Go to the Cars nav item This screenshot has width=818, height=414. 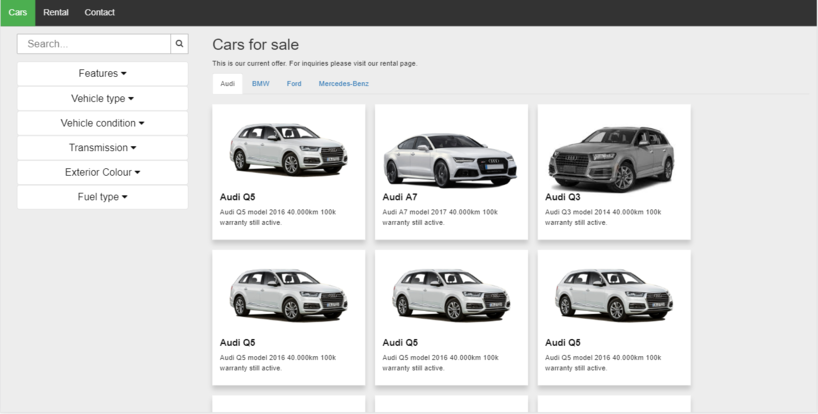(18, 13)
